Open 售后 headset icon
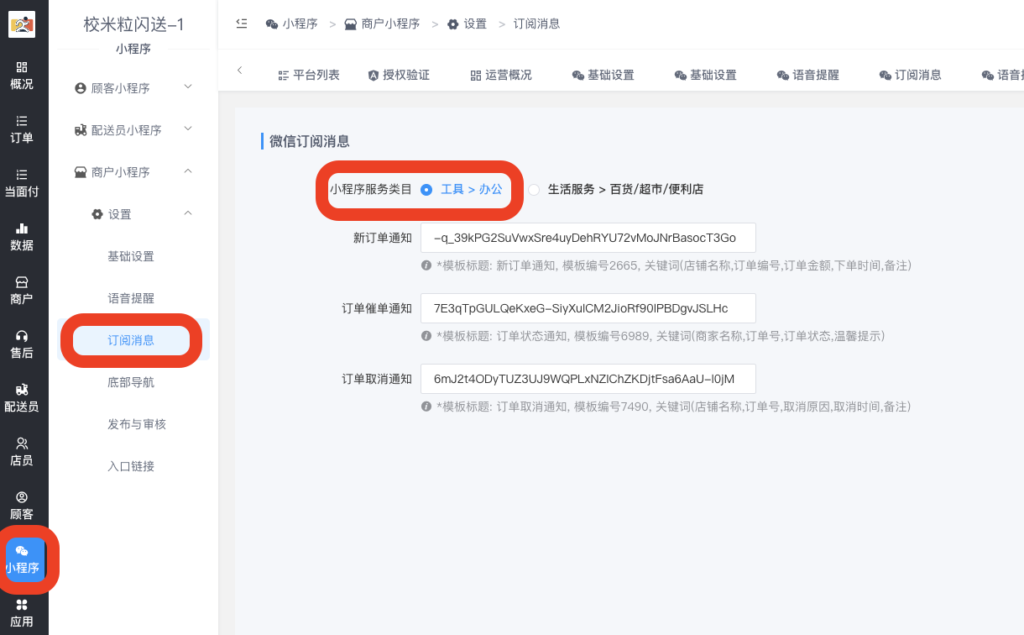Screen dimensions: 1024x635 click(x=21, y=343)
